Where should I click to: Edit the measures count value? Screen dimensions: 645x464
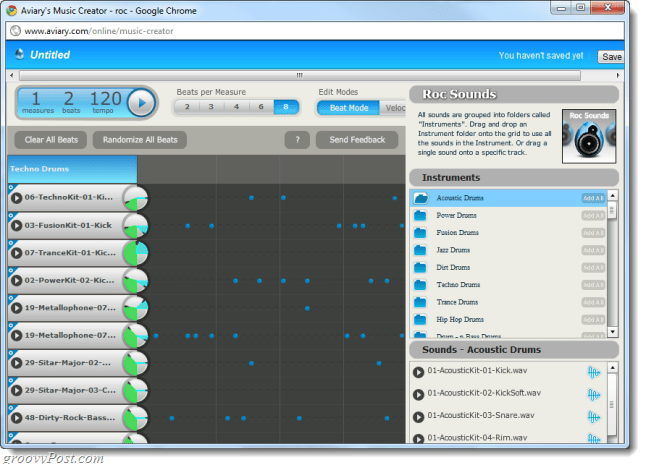coord(36,99)
